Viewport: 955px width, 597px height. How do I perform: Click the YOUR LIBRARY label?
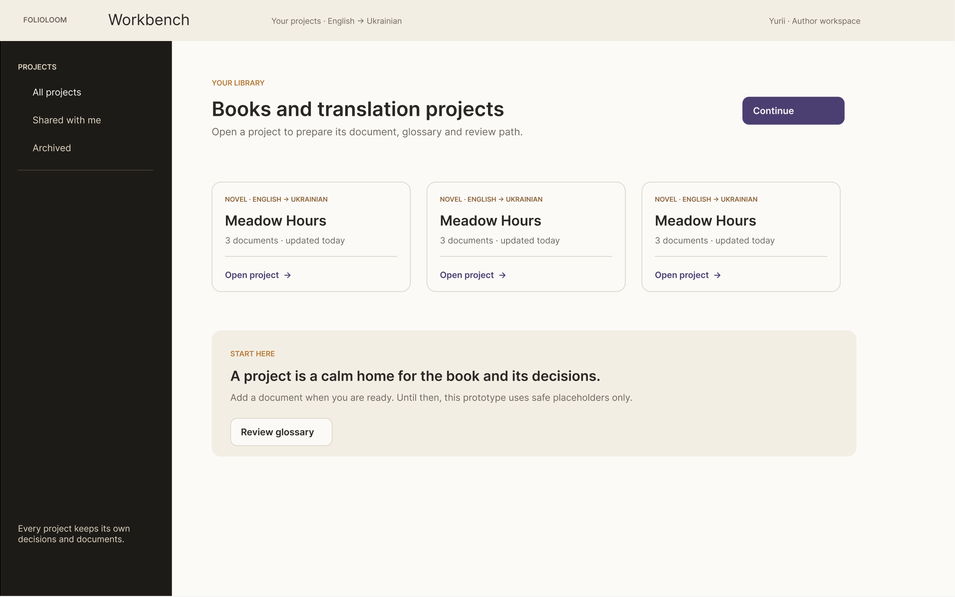[238, 83]
